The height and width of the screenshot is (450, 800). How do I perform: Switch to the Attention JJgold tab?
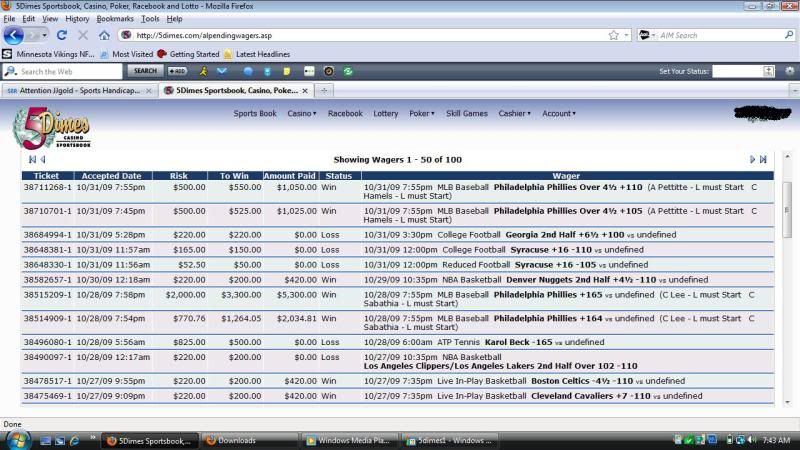[x=79, y=90]
